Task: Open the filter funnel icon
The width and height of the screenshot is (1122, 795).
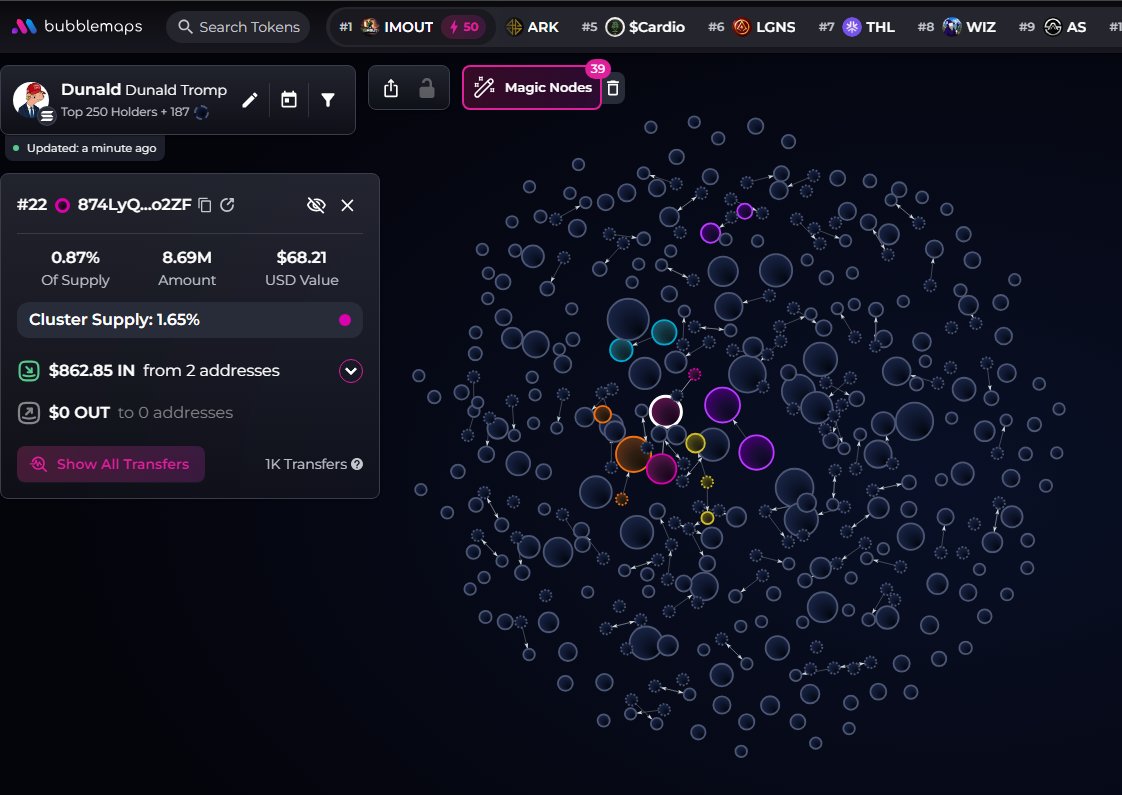Action: click(x=328, y=99)
